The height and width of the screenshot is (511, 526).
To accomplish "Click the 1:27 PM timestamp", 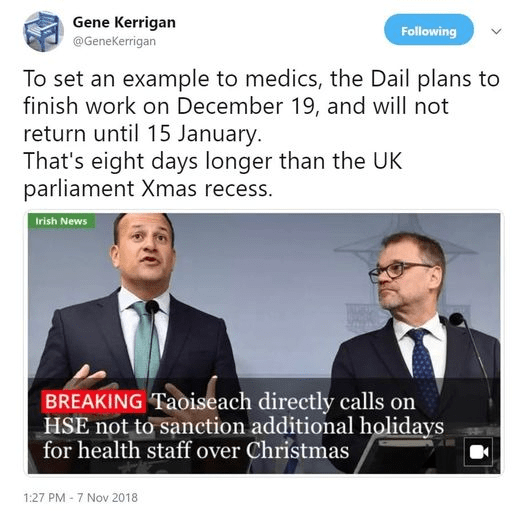I will [x=44, y=497].
